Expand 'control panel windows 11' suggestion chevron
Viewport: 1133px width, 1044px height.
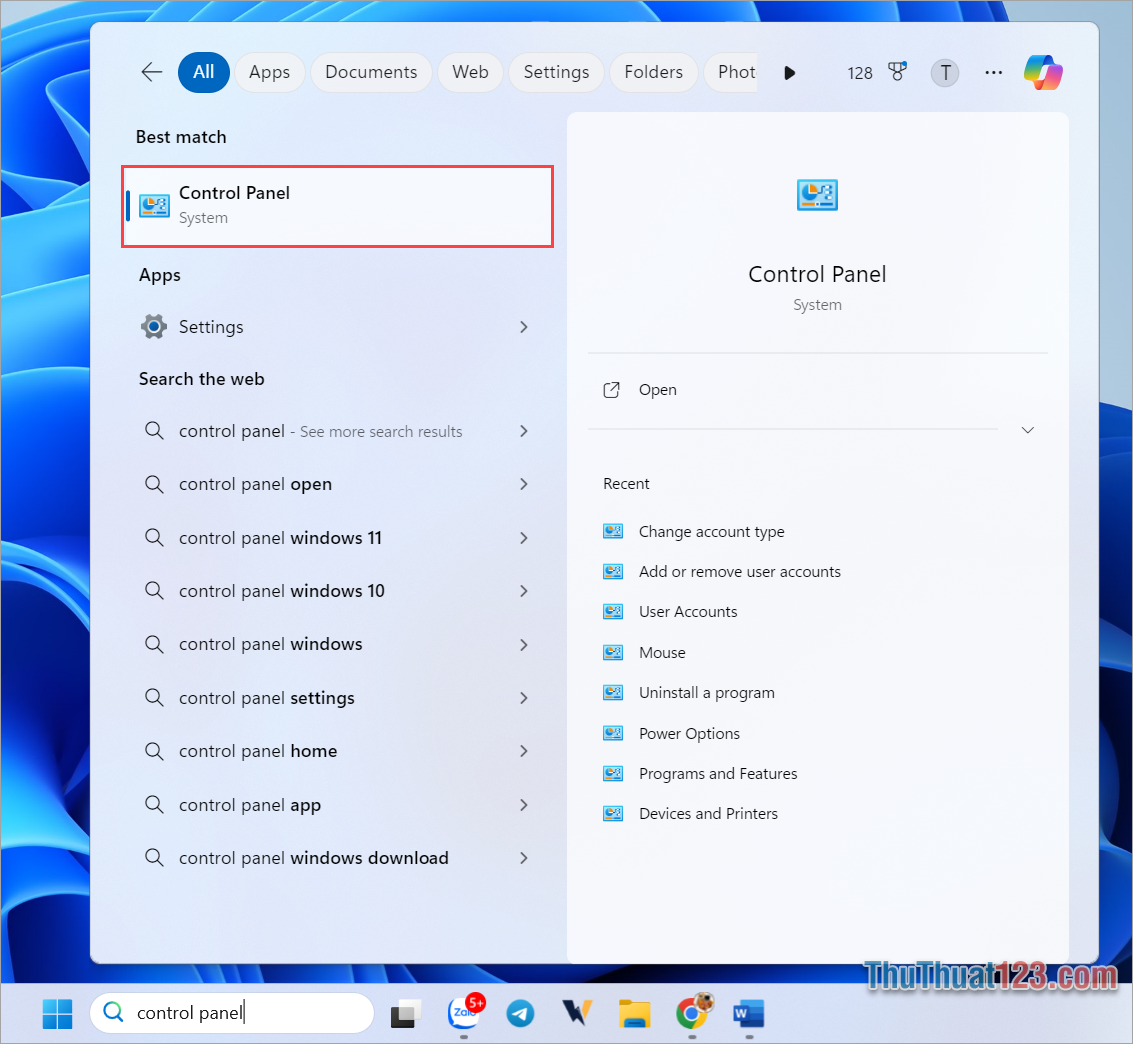524,538
